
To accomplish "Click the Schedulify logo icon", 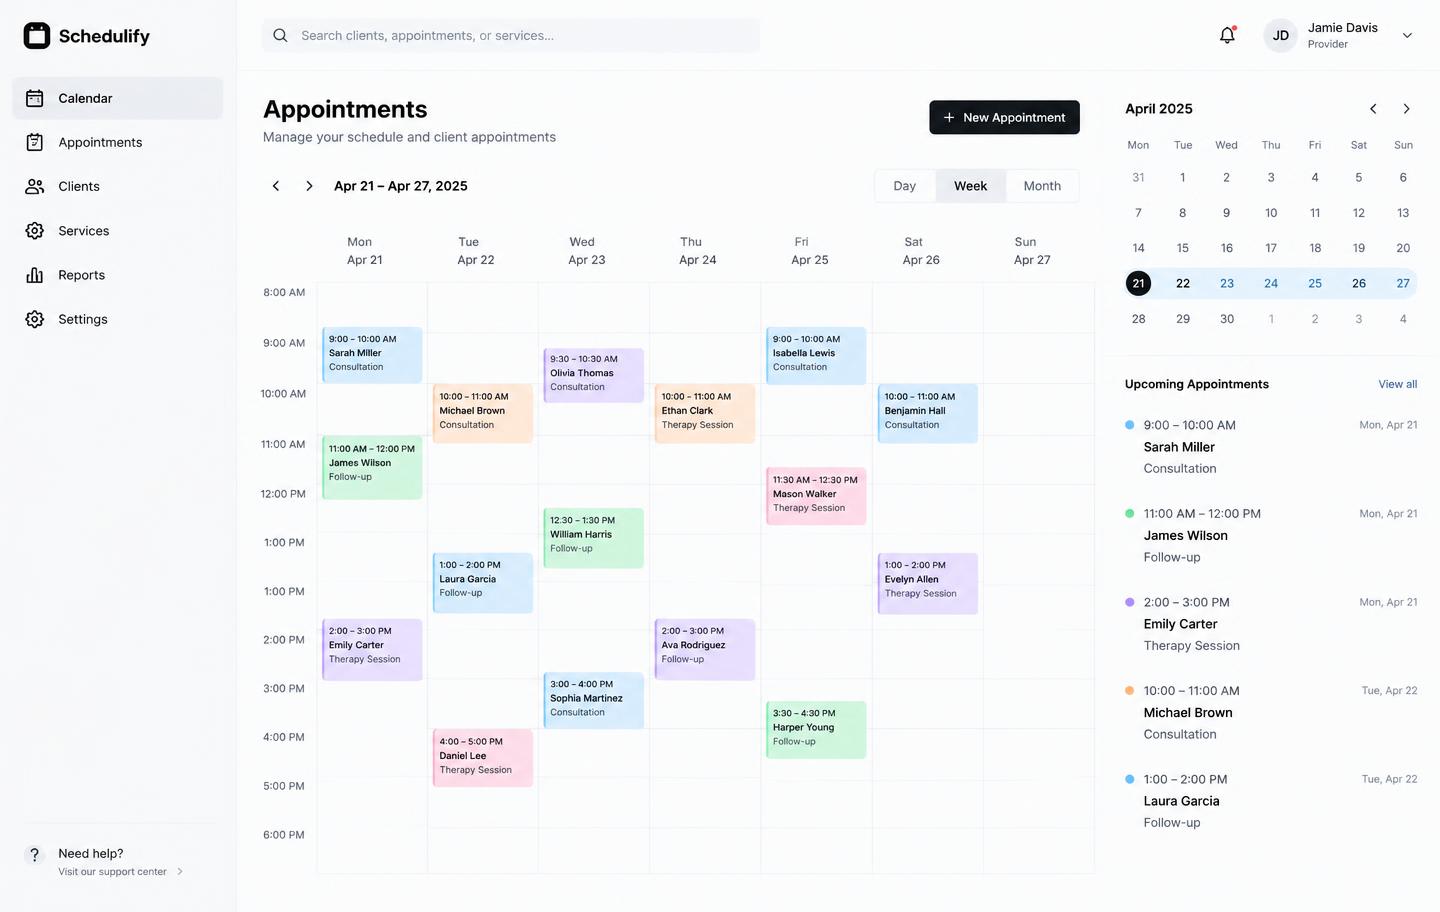I will pos(37,36).
